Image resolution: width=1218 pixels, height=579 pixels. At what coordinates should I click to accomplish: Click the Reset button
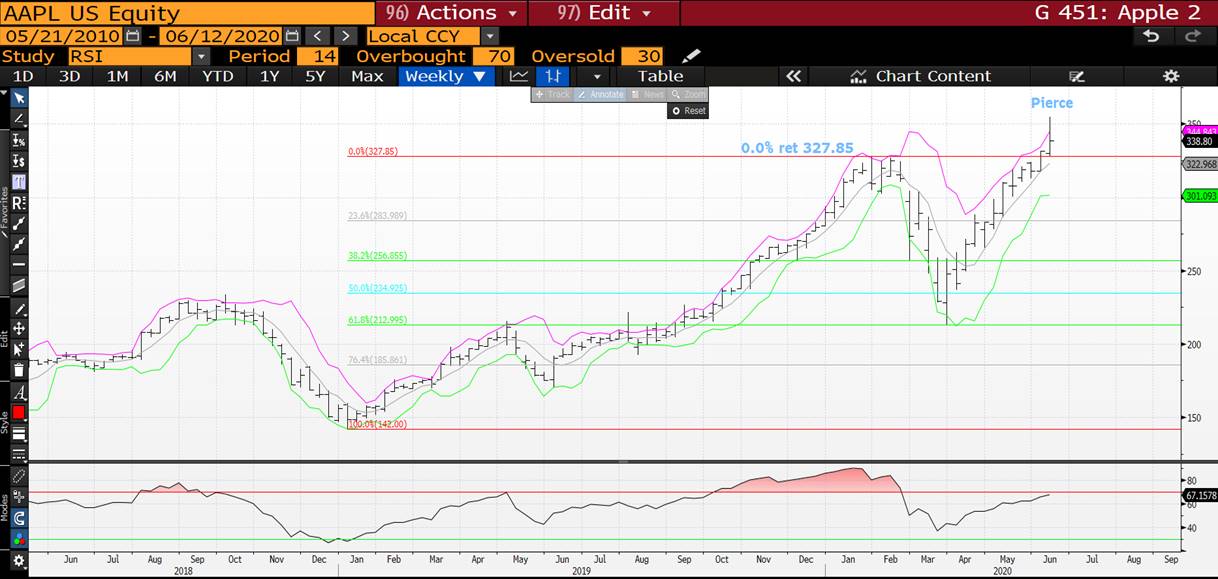click(x=688, y=111)
